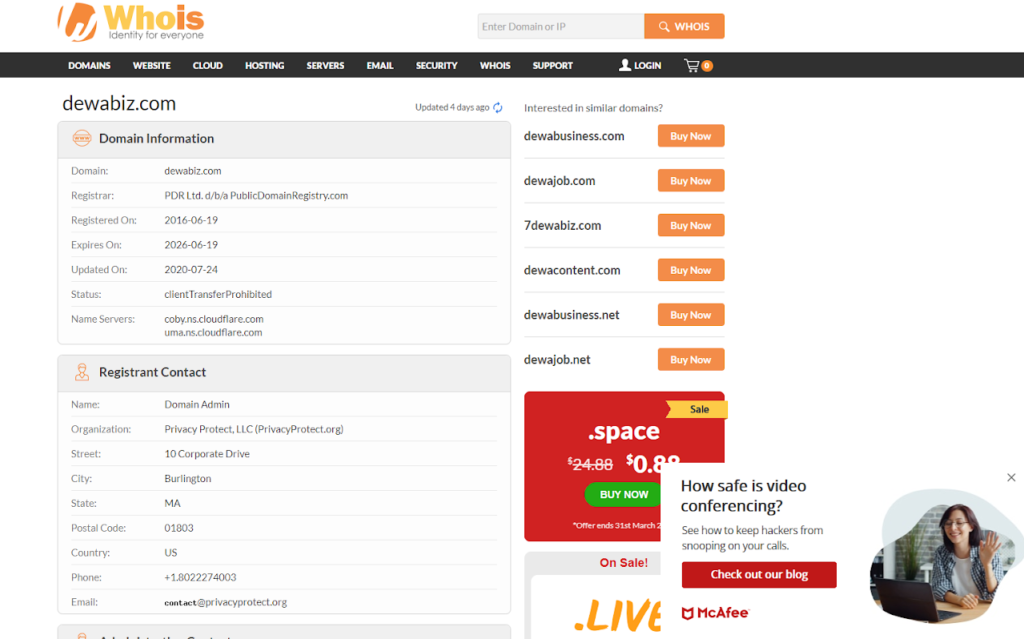
Task: Open the SUPPORT section
Action: 552,65
